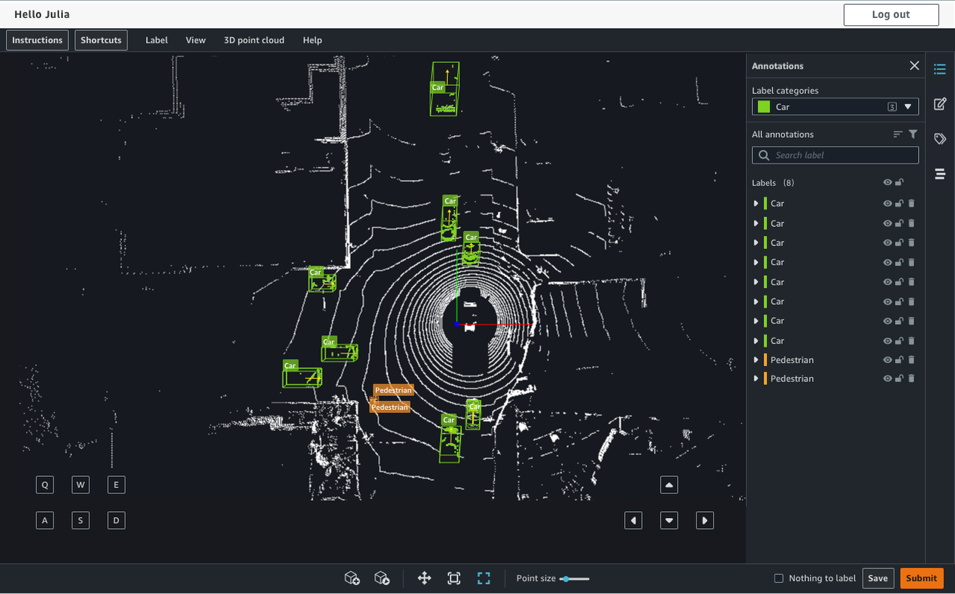The width and height of the screenshot is (955, 594).
Task: Expand the first Car annotation entry
Action: coord(756,204)
